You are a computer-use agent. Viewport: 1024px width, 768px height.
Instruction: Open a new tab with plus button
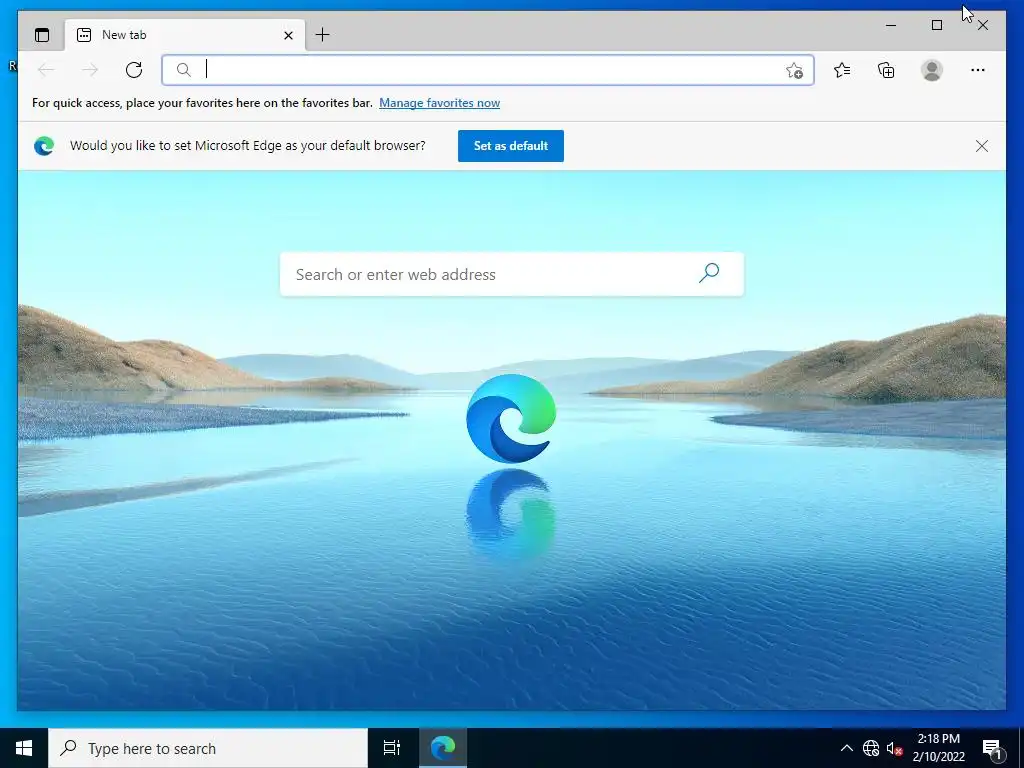pyautogui.click(x=323, y=35)
